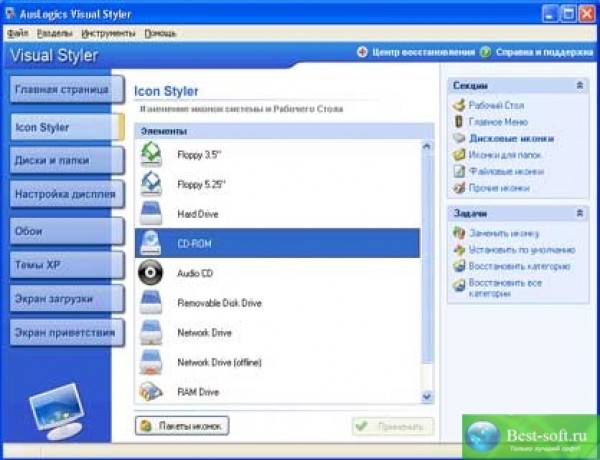Open the Диски и папки section
The height and width of the screenshot is (460, 600).
(x=67, y=160)
